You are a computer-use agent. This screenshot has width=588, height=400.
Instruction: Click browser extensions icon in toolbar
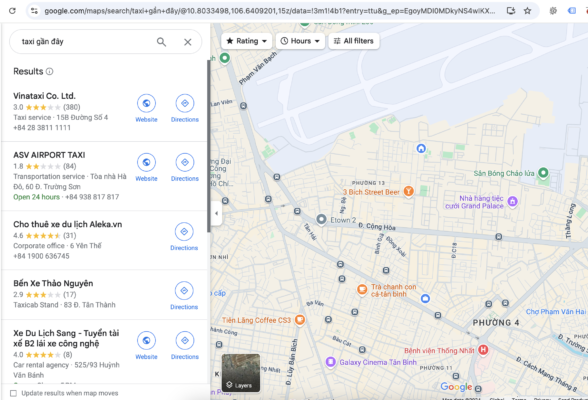553,11
